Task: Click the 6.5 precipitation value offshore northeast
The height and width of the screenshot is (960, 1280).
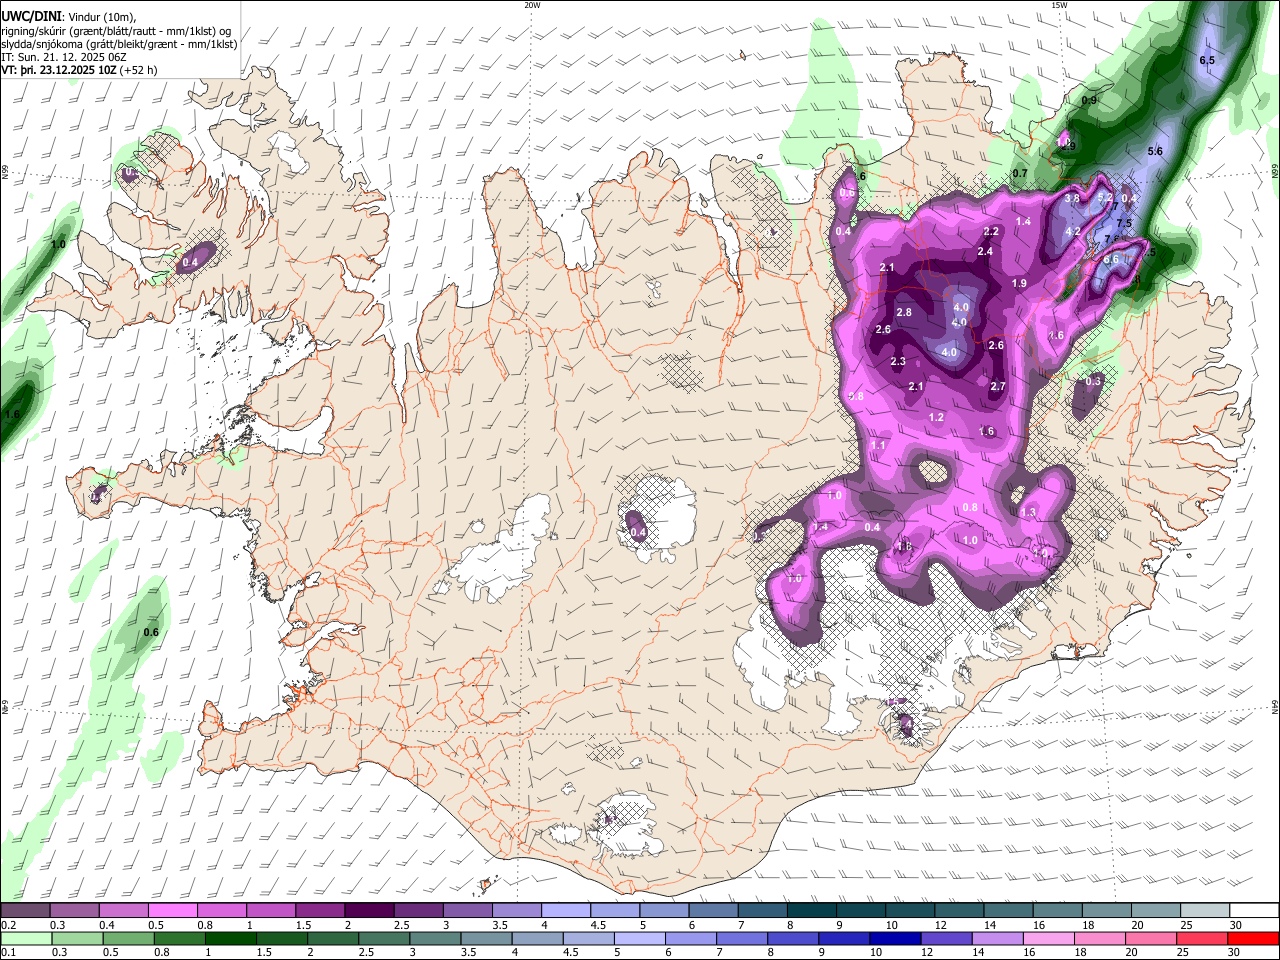Action: click(1206, 61)
